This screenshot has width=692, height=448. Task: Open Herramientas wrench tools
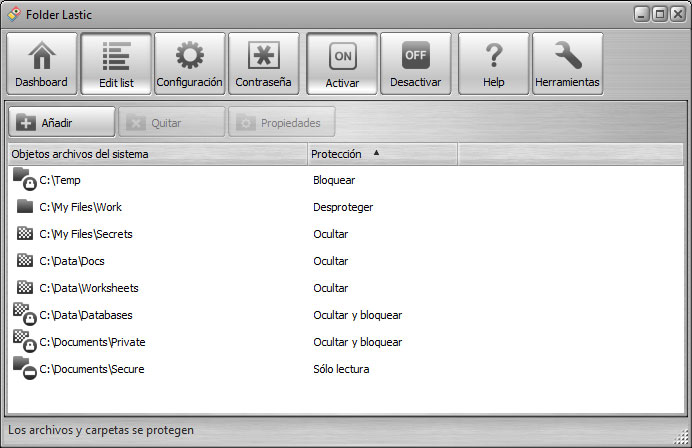pos(568,64)
